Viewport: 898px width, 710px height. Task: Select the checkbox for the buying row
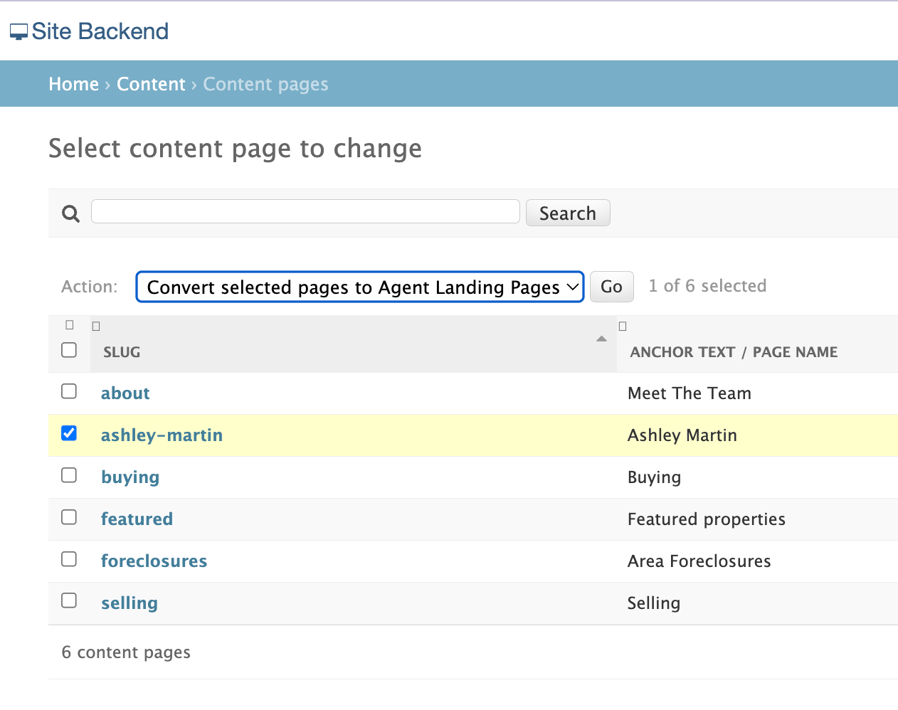69,475
